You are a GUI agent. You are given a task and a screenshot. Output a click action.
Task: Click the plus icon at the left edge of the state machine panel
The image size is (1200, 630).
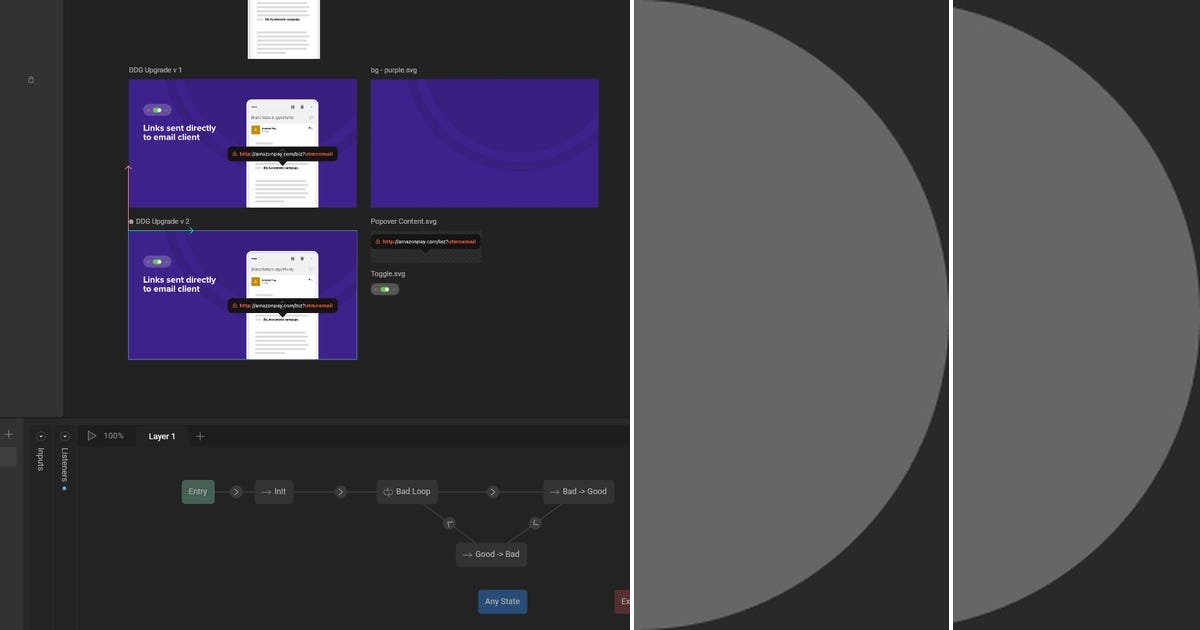click(x=8, y=433)
